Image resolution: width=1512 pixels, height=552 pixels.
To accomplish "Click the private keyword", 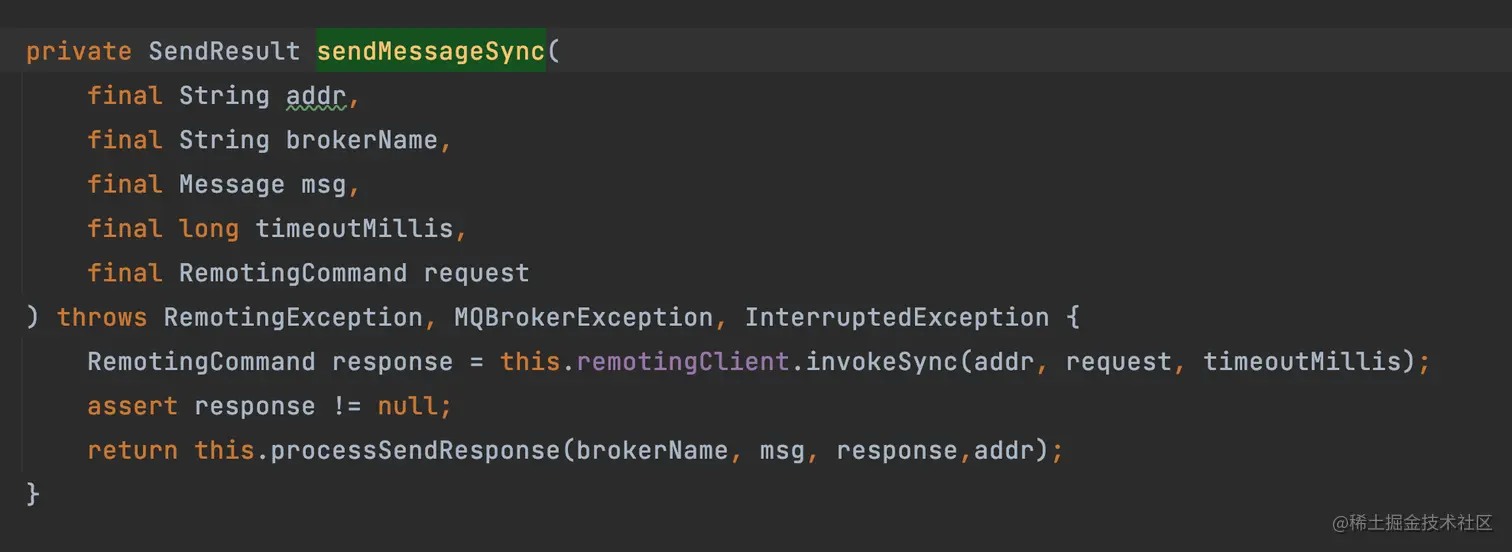I will pos(79,51).
